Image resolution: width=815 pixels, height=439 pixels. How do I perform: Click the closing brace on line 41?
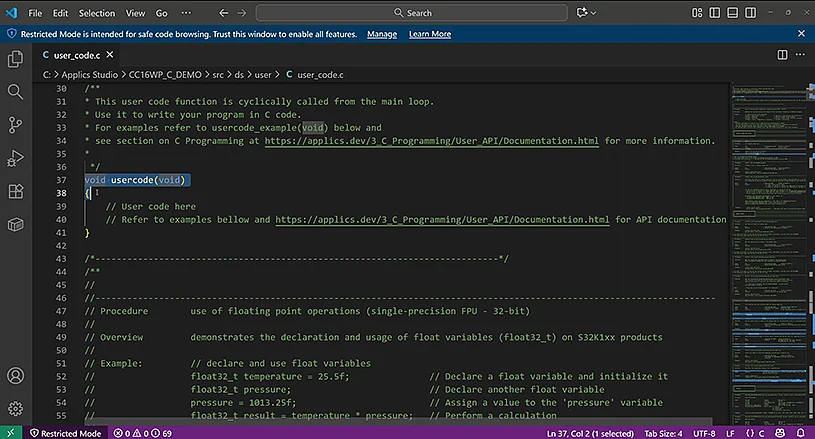click(87, 233)
